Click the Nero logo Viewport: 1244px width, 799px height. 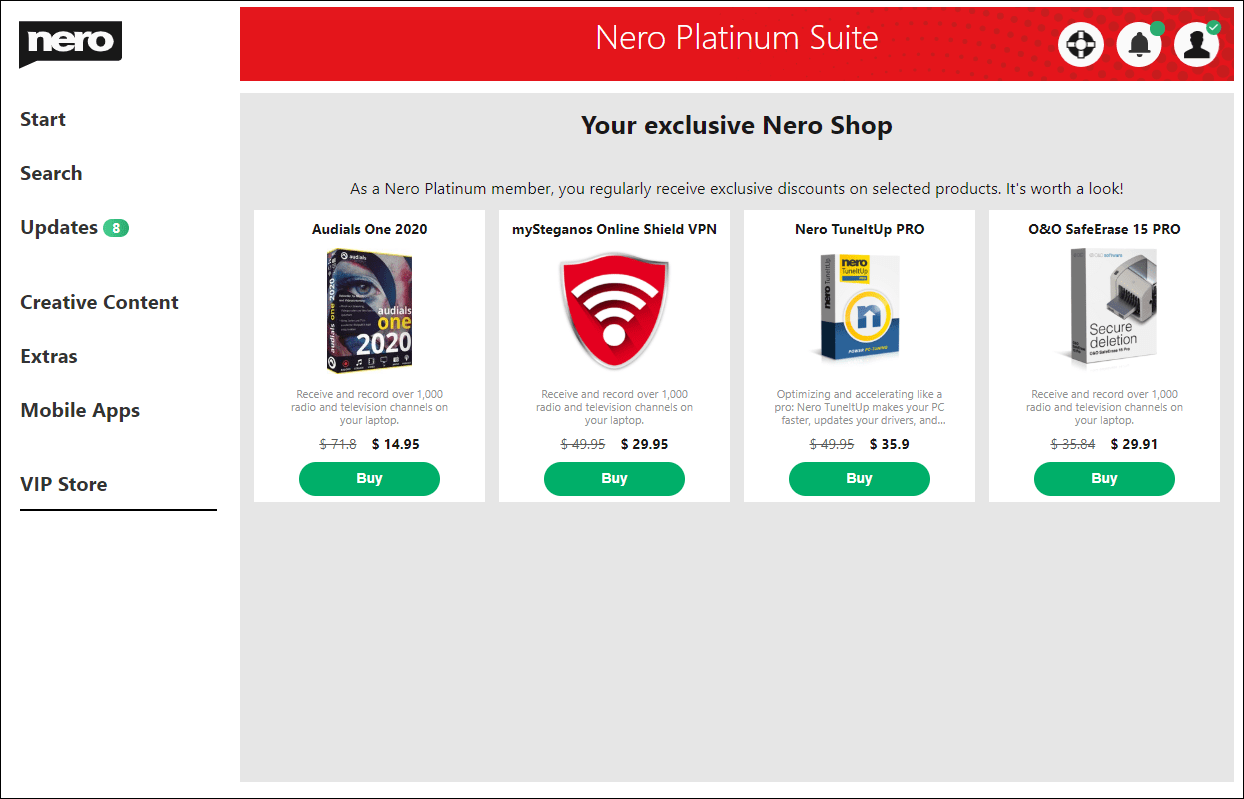70,44
